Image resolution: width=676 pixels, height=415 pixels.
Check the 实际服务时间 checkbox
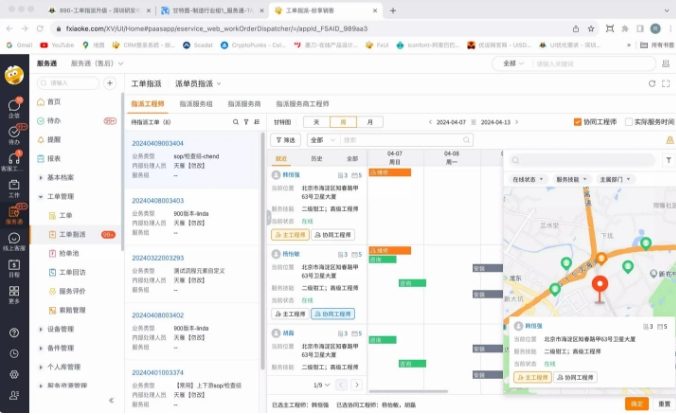click(629, 122)
